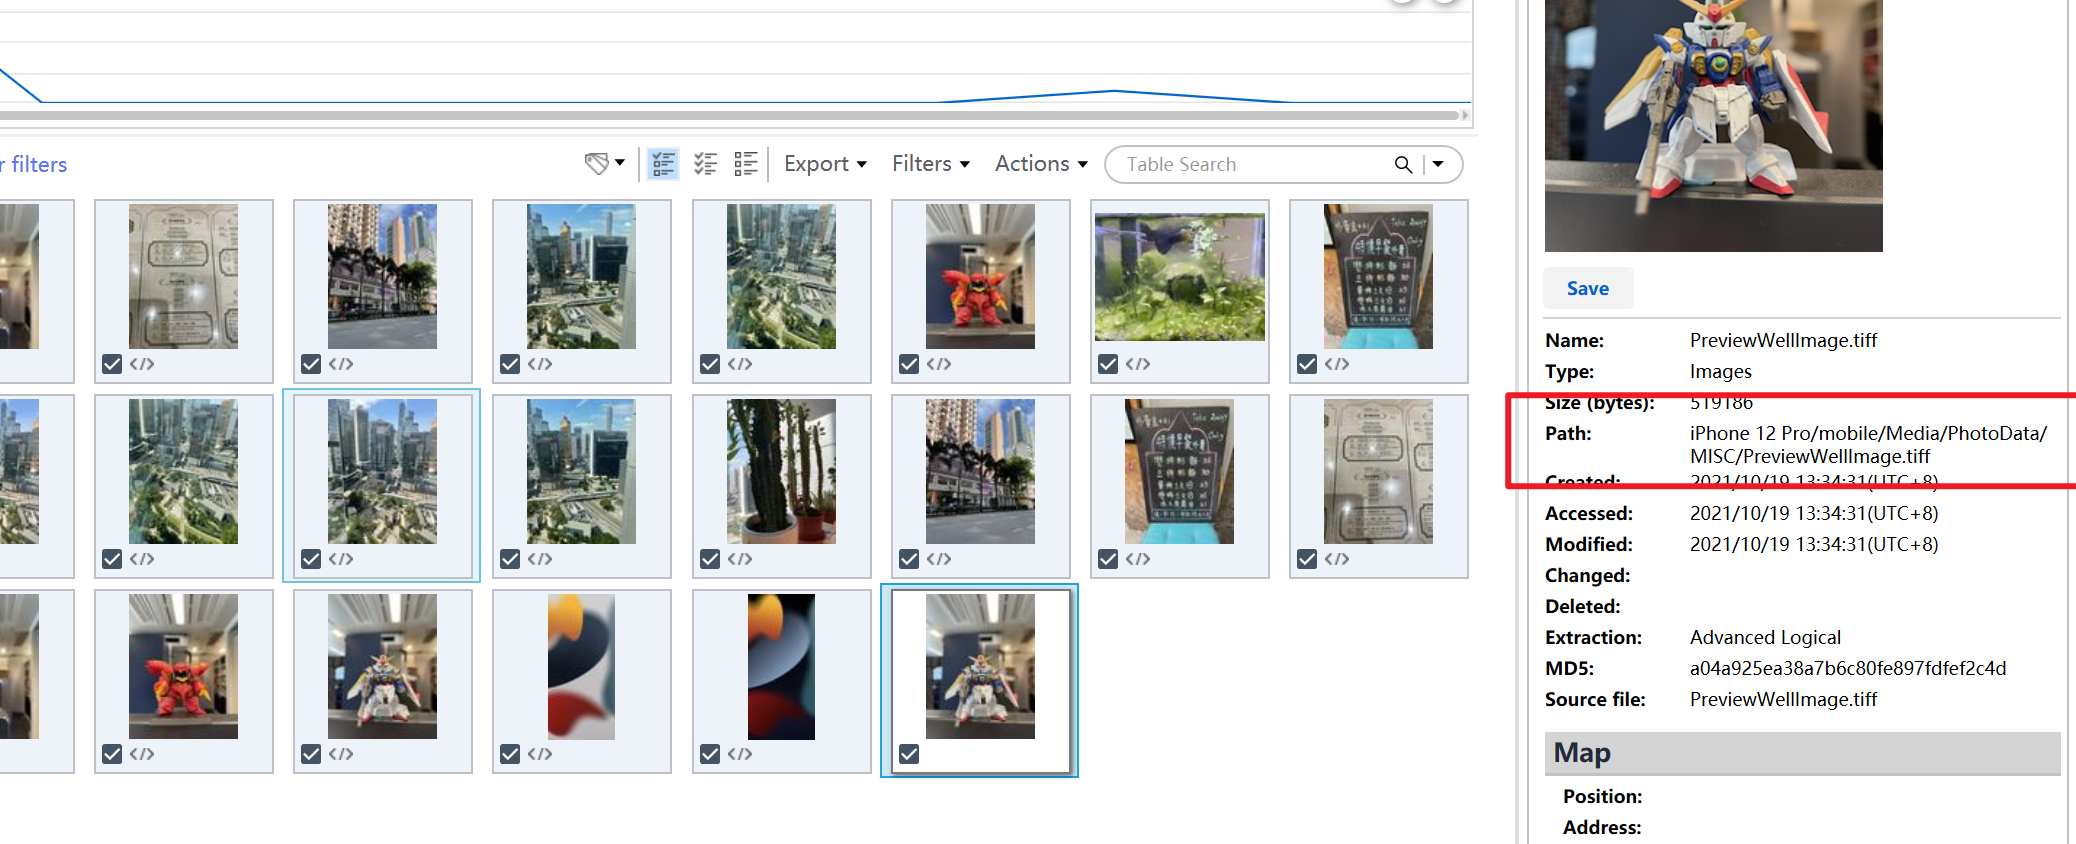Click code icon under third-row red robot

pyautogui.click(x=142, y=754)
